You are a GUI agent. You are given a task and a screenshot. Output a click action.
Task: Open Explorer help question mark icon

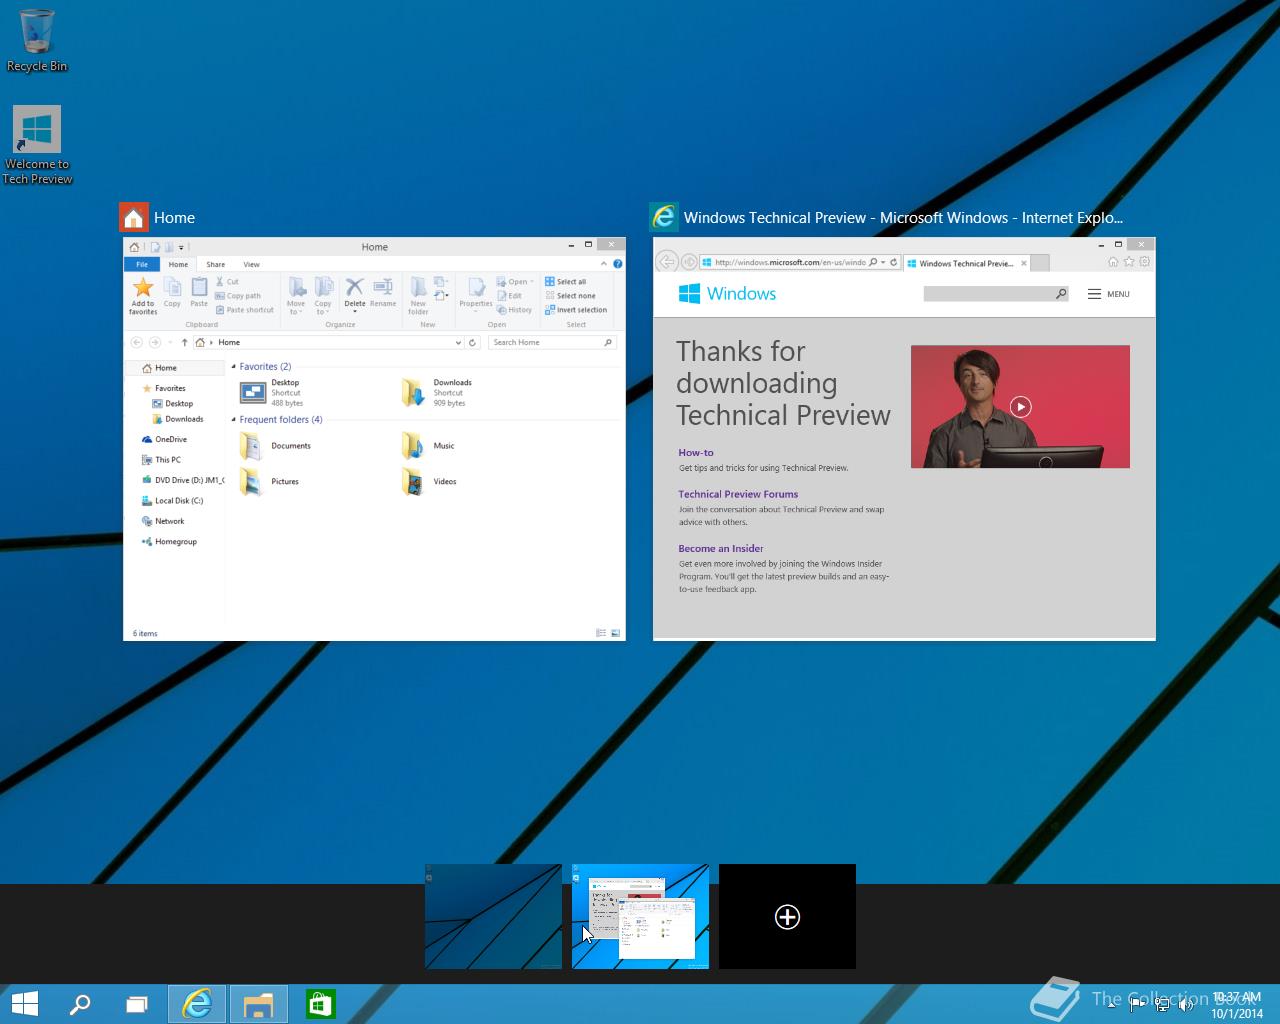[617, 264]
